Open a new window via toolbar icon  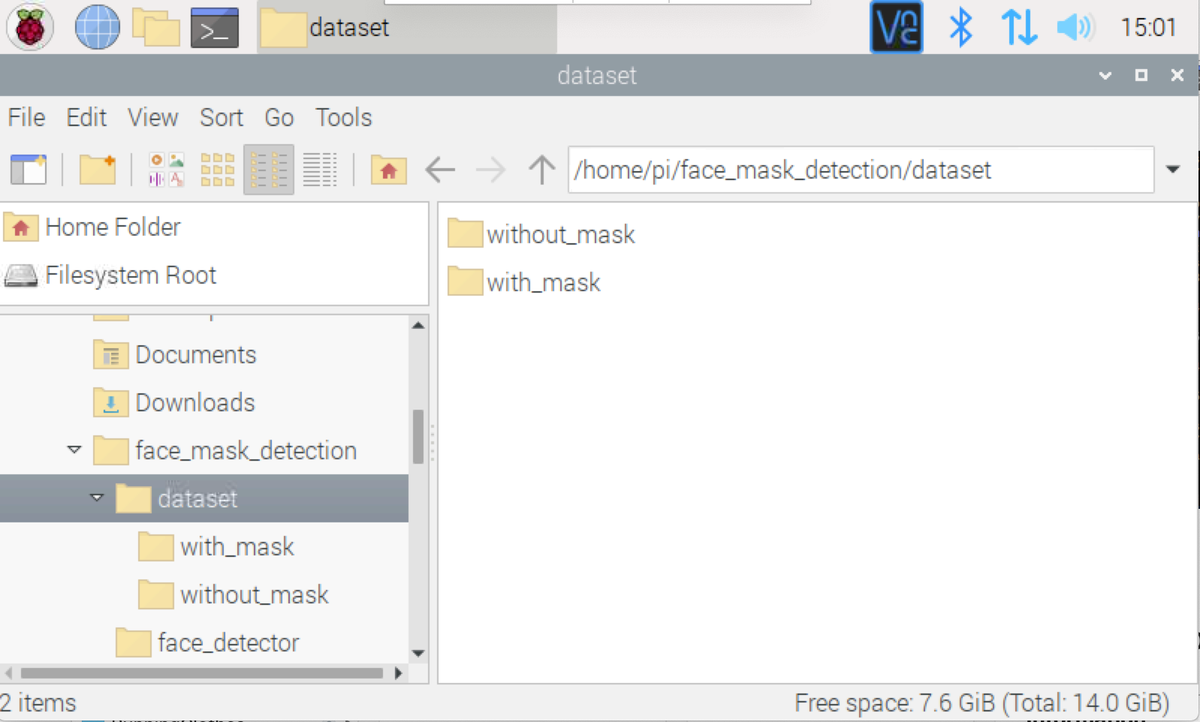pyautogui.click(x=28, y=170)
